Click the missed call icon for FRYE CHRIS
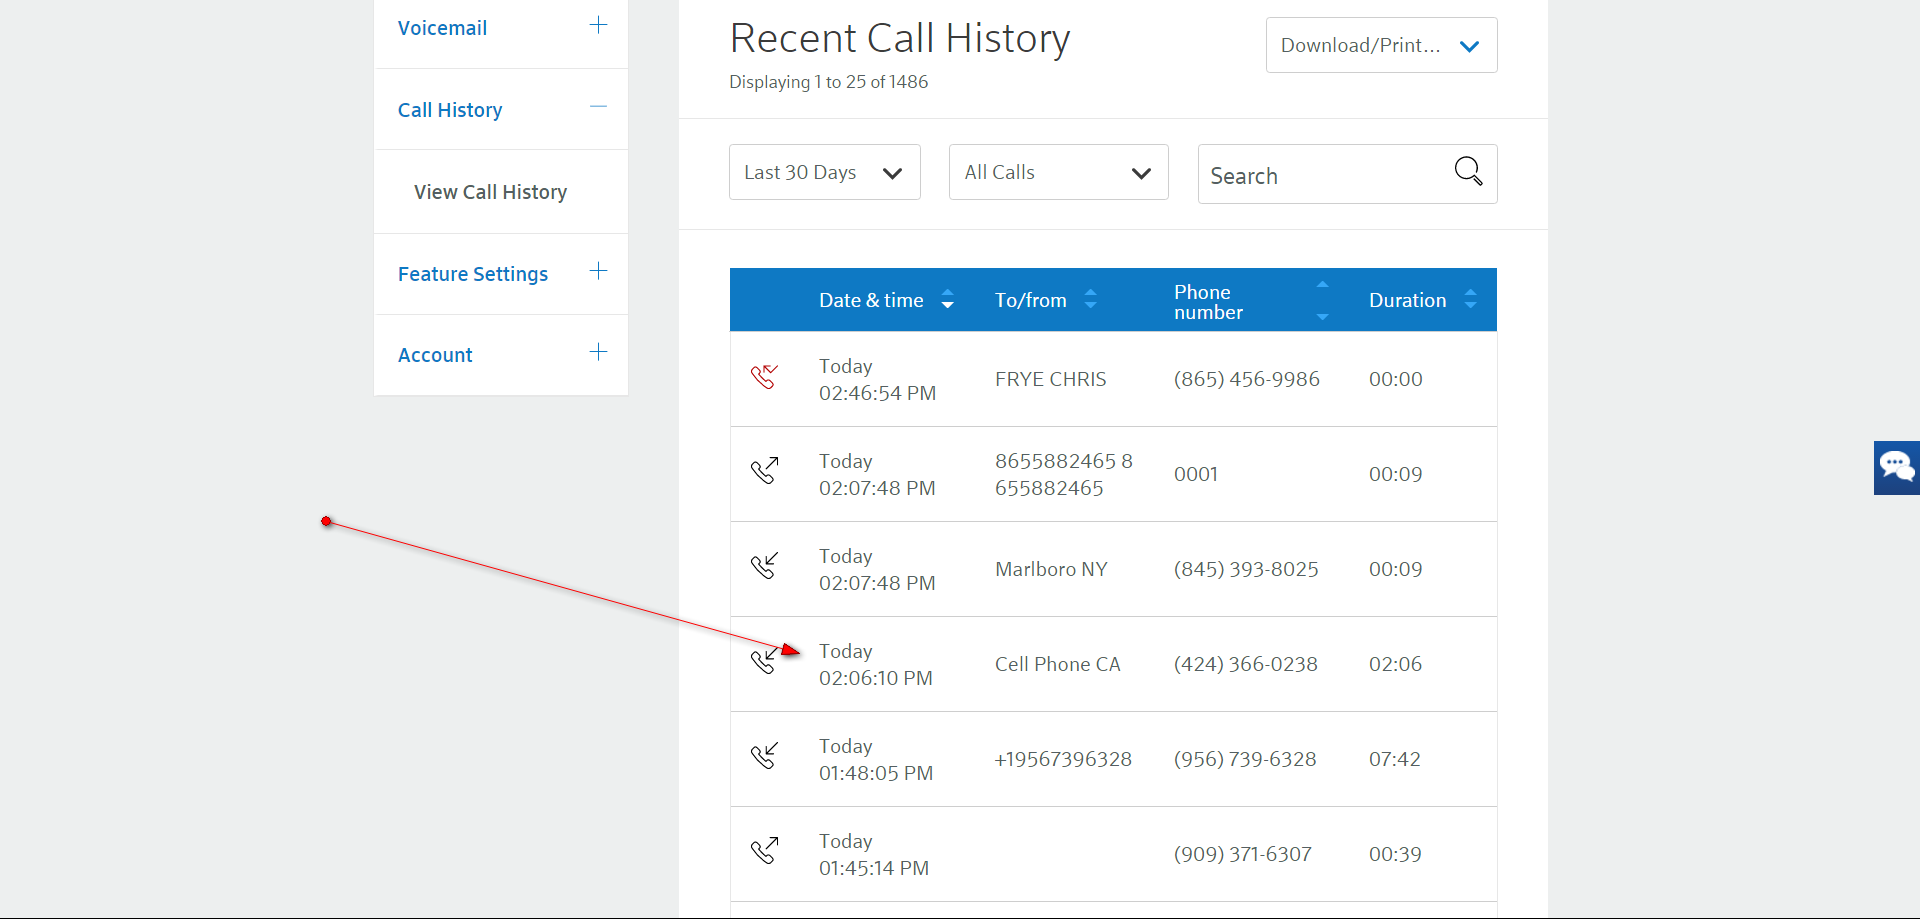Image resolution: width=1920 pixels, height=919 pixels. [x=764, y=377]
